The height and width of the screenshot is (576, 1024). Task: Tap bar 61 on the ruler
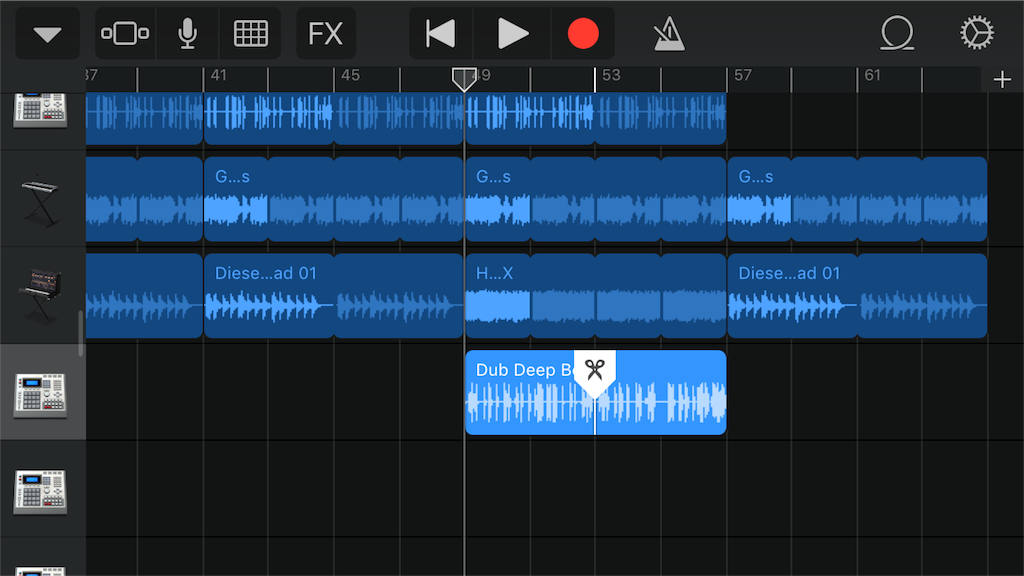click(x=872, y=76)
